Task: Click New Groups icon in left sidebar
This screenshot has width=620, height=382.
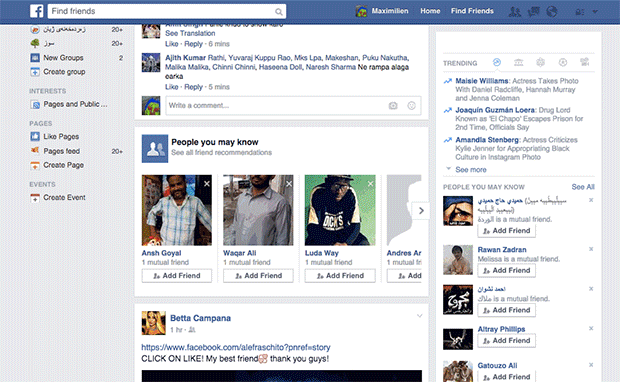Action: point(35,58)
